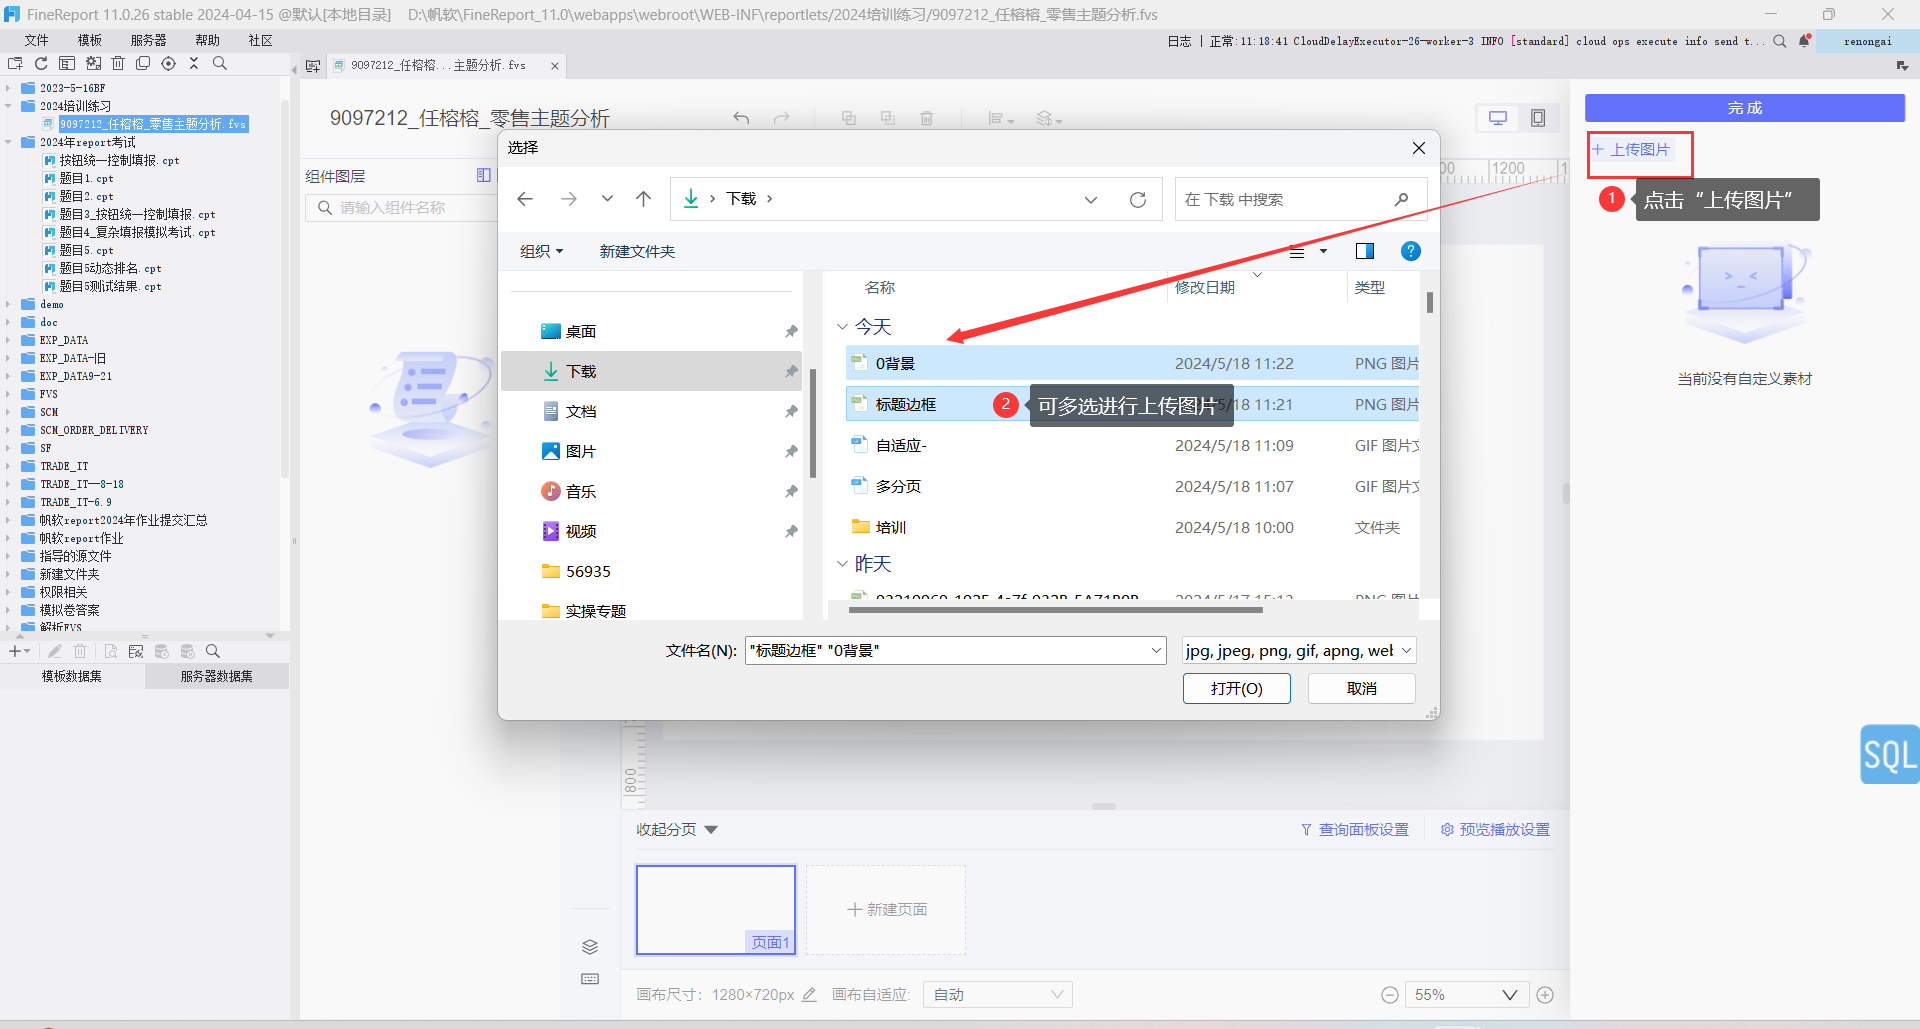Image resolution: width=1920 pixels, height=1029 pixels.
Task: Click the keyboard icon beside page thumbnails
Action: click(590, 979)
